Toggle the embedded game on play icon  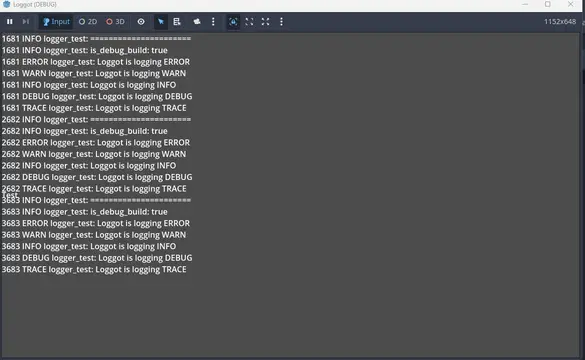(233, 22)
